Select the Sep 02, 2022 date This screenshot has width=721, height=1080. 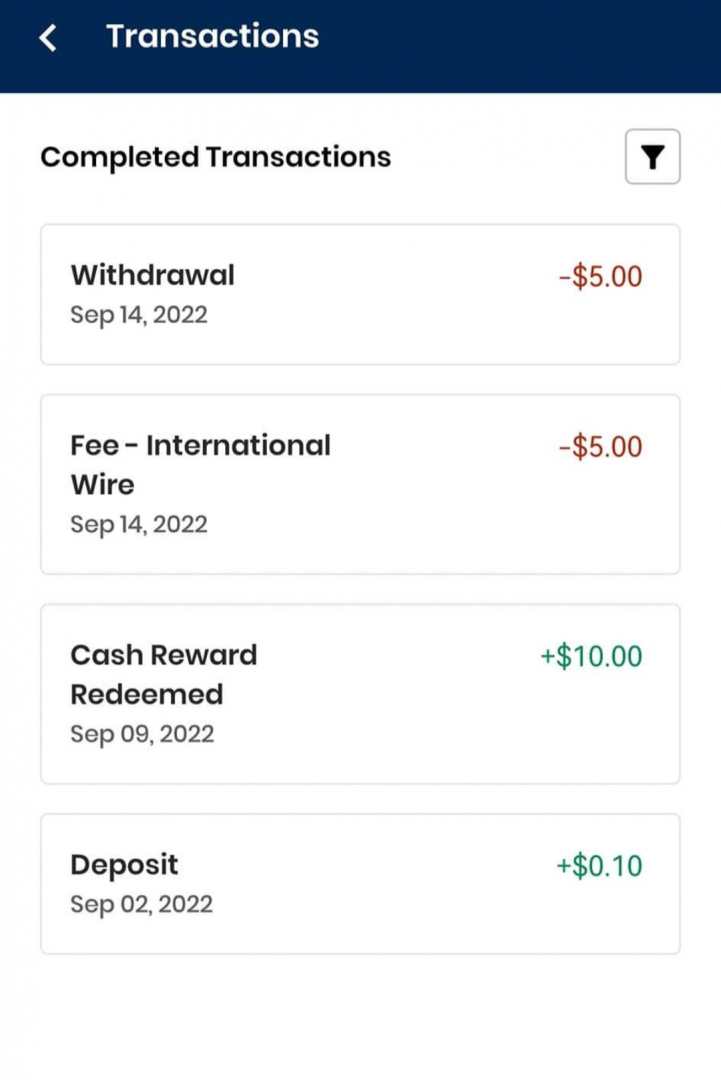click(x=141, y=905)
